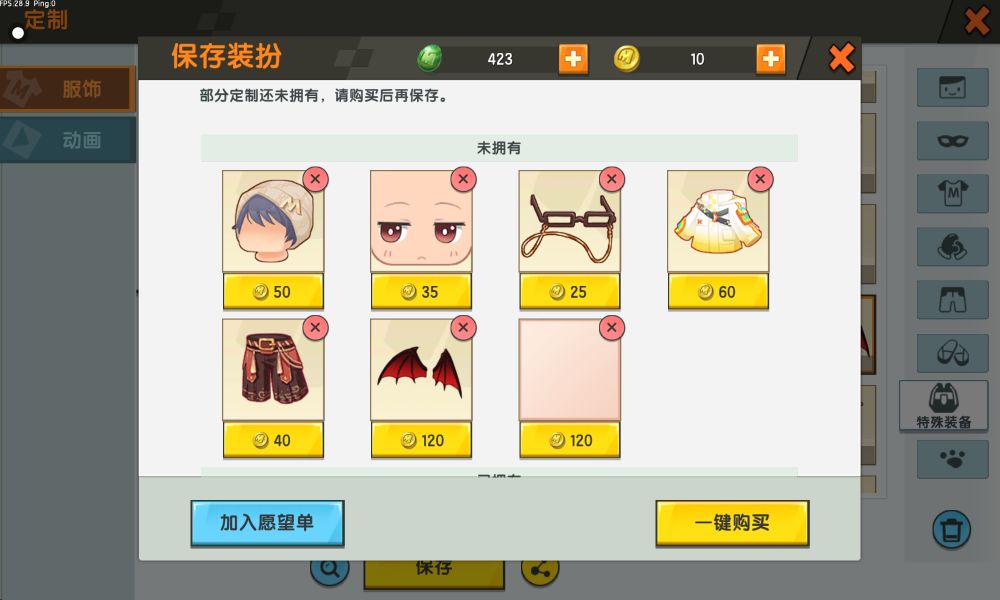
Task: Open the 服饰 clothing tab
Action: click(68, 89)
